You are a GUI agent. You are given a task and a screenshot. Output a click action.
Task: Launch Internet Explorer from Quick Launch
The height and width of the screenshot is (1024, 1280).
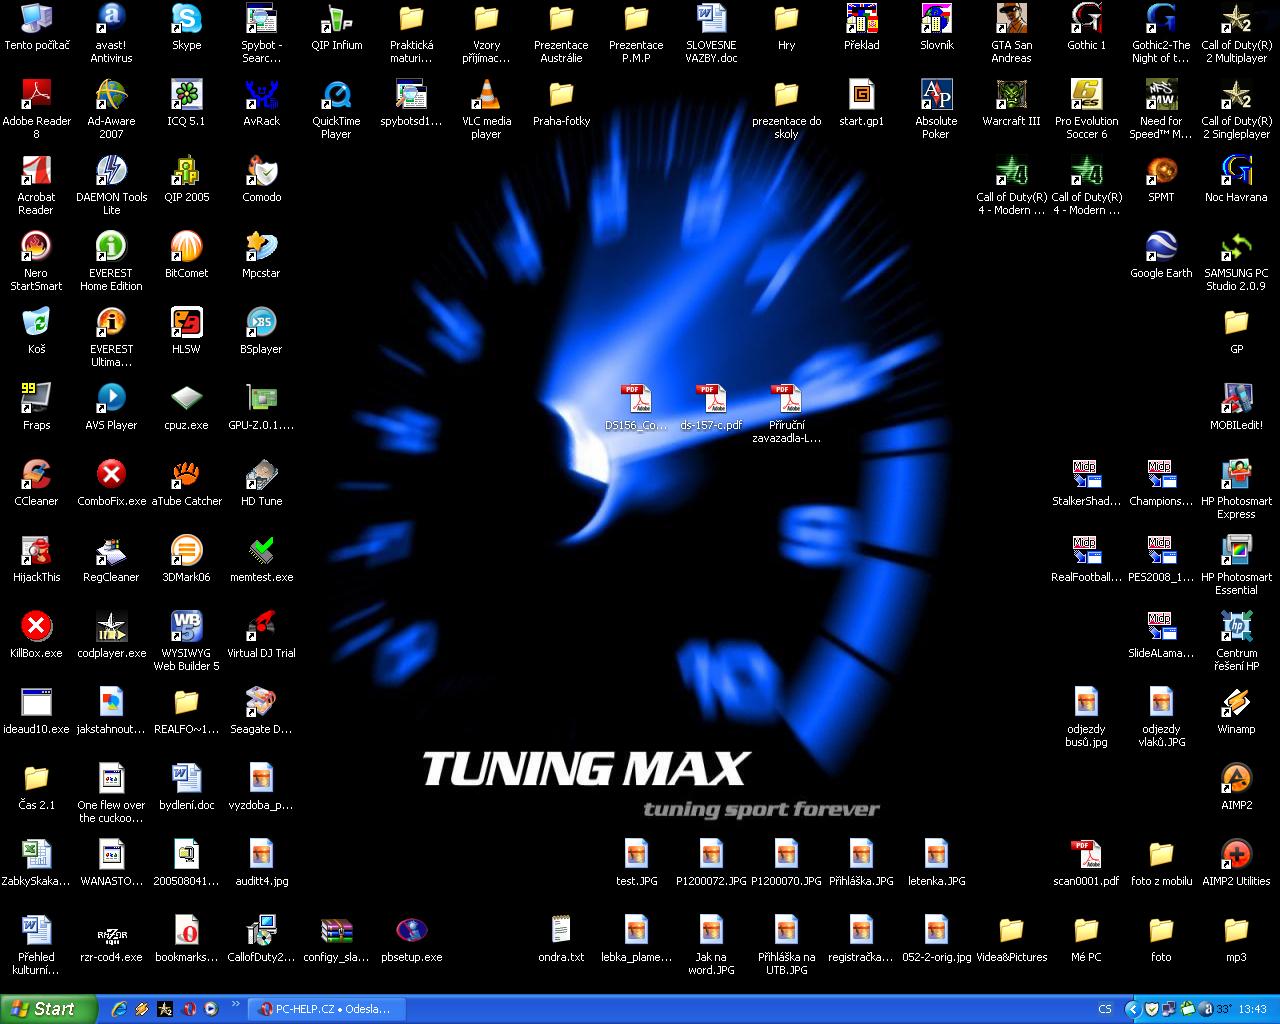click(119, 1009)
